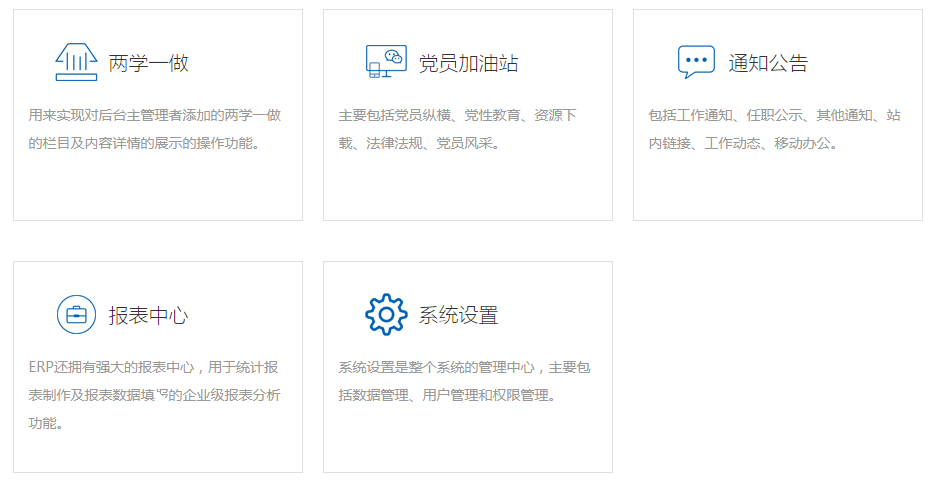This screenshot has height=484, width=931.
Task: Select the 通知公告 heading
Action: point(768,64)
